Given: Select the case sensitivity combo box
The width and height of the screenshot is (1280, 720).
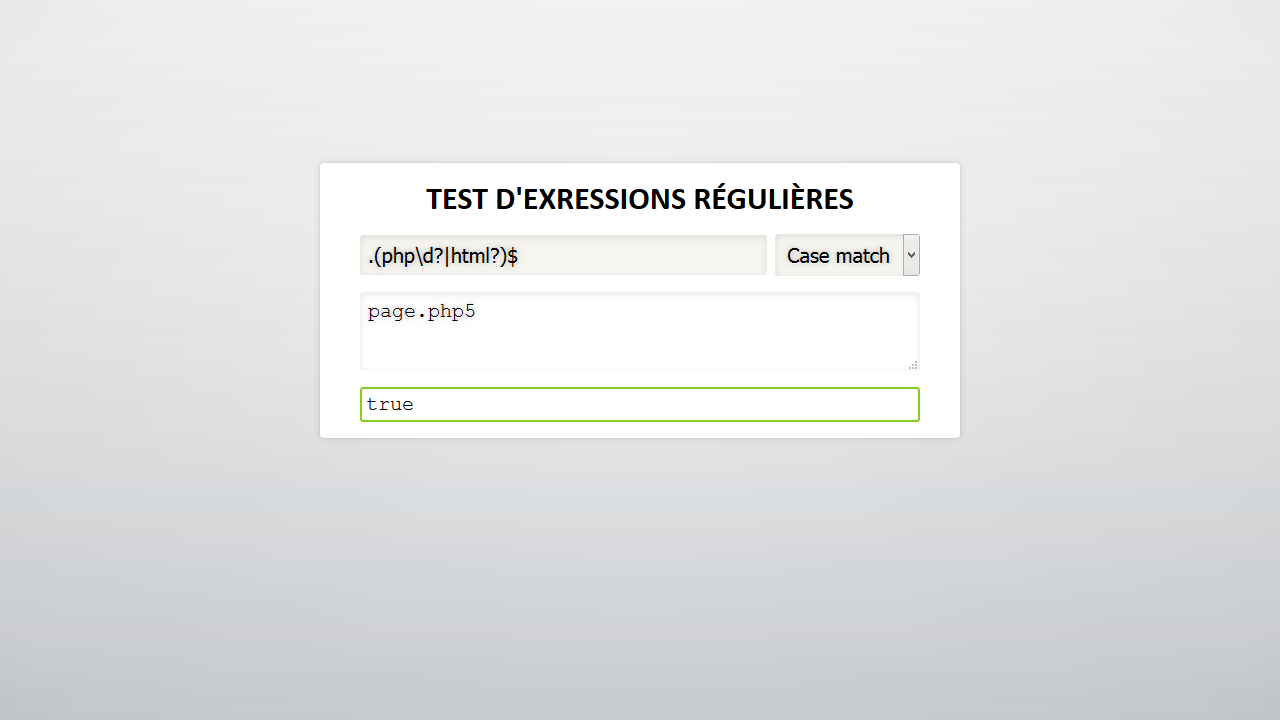Looking at the screenshot, I should coord(847,255).
